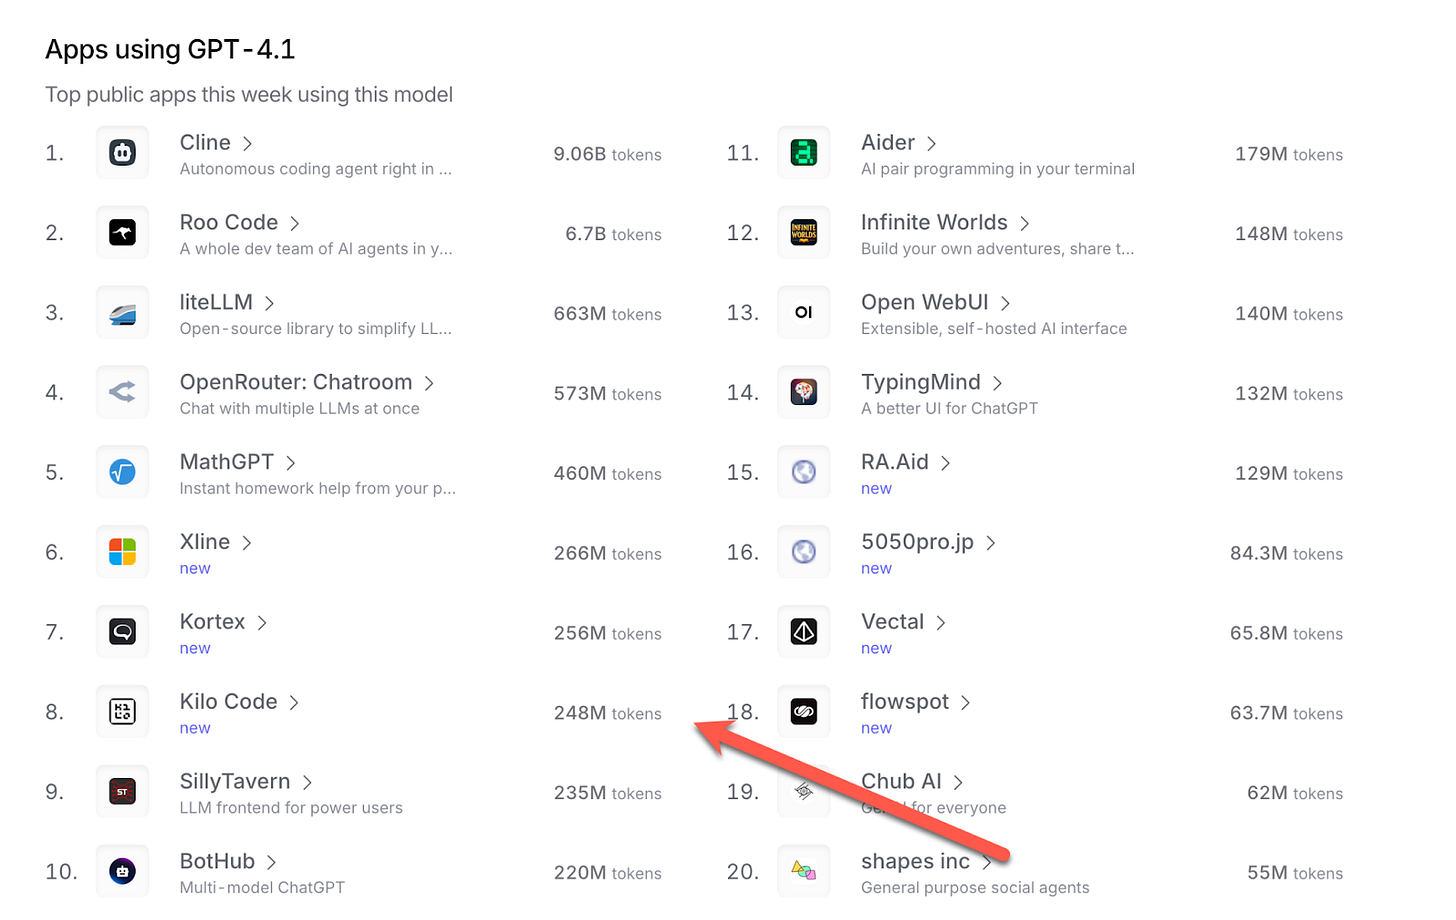1456x920 pixels.
Task: Click the Roo Code app icon
Action: 122,233
